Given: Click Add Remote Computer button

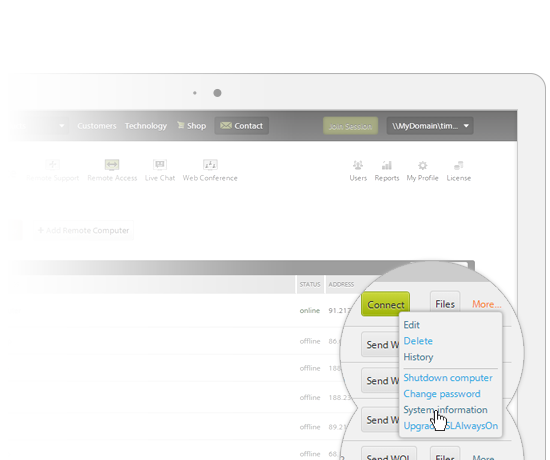Looking at the screenshot, I should tap(84, 231).
